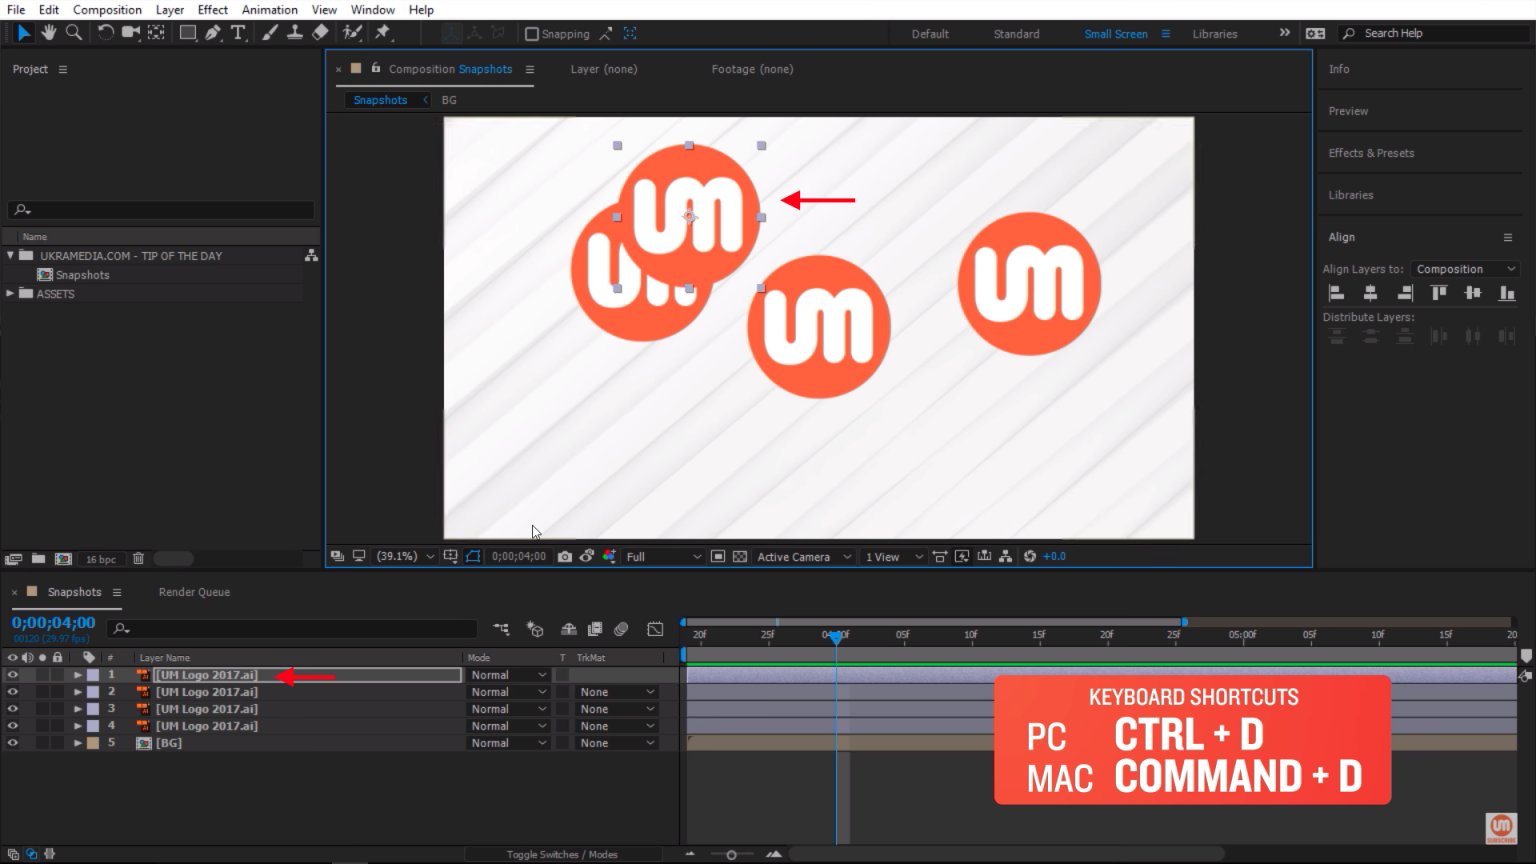Select the Eraser tool
Image resolution: width=1536 pixels, height=864 pixels.
pyautogui.click(x=320, y=33)
